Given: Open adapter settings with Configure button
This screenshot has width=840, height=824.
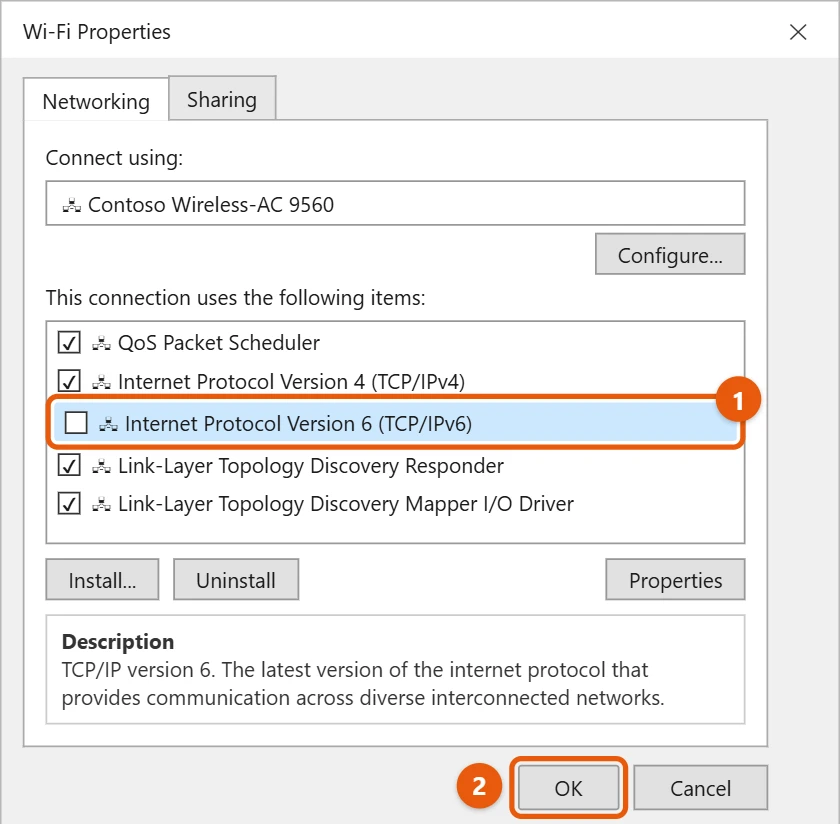Looking at the screenshot, I should pyautogui.click(x=670, y=254).
